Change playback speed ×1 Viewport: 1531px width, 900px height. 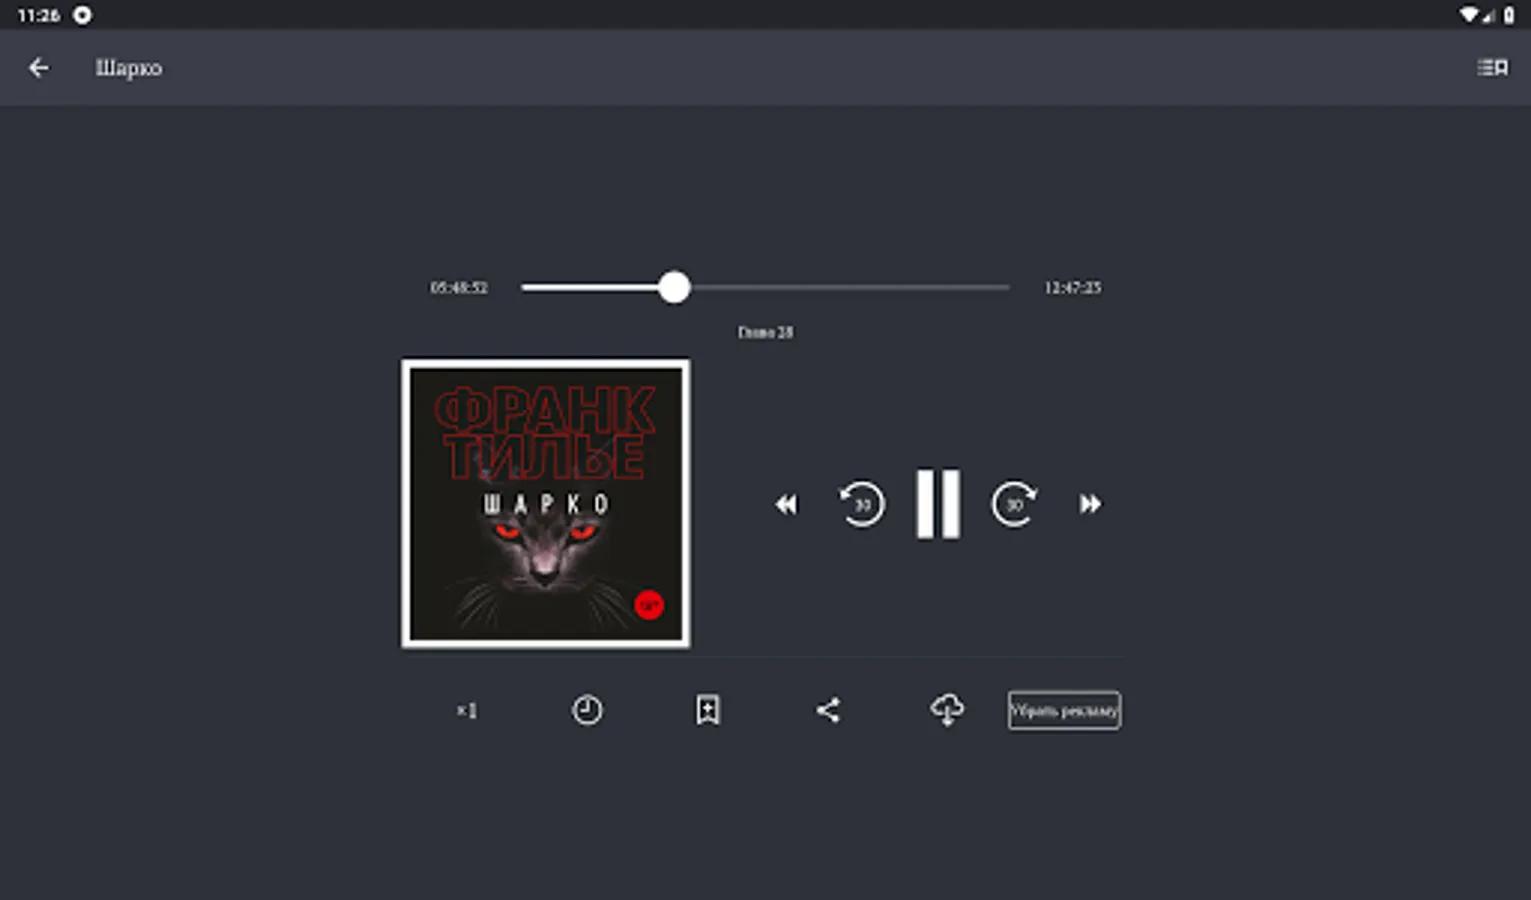tap(467, 711)
